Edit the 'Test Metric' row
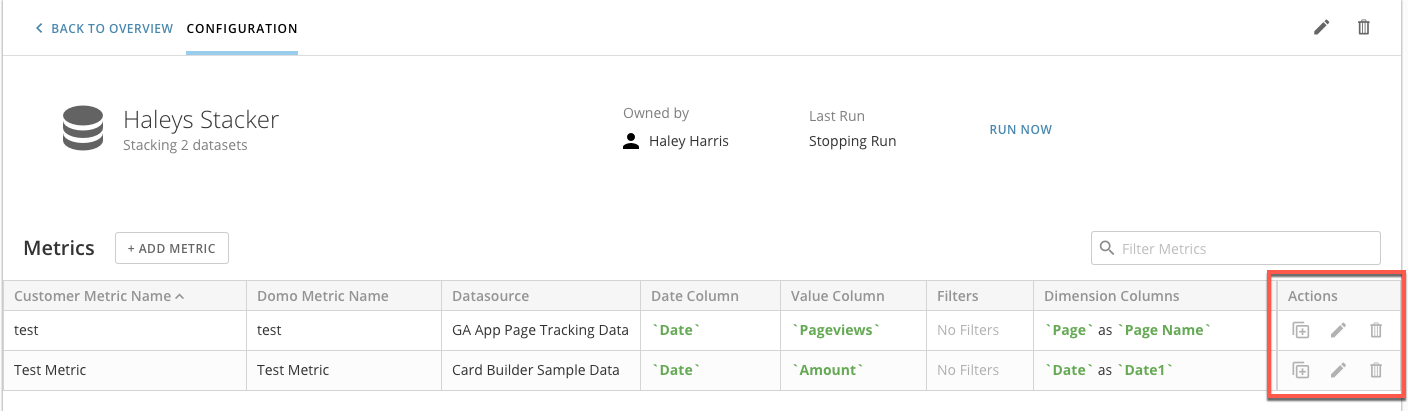Viewport: 1409px width, 411px height. (x=1338, y=370)
